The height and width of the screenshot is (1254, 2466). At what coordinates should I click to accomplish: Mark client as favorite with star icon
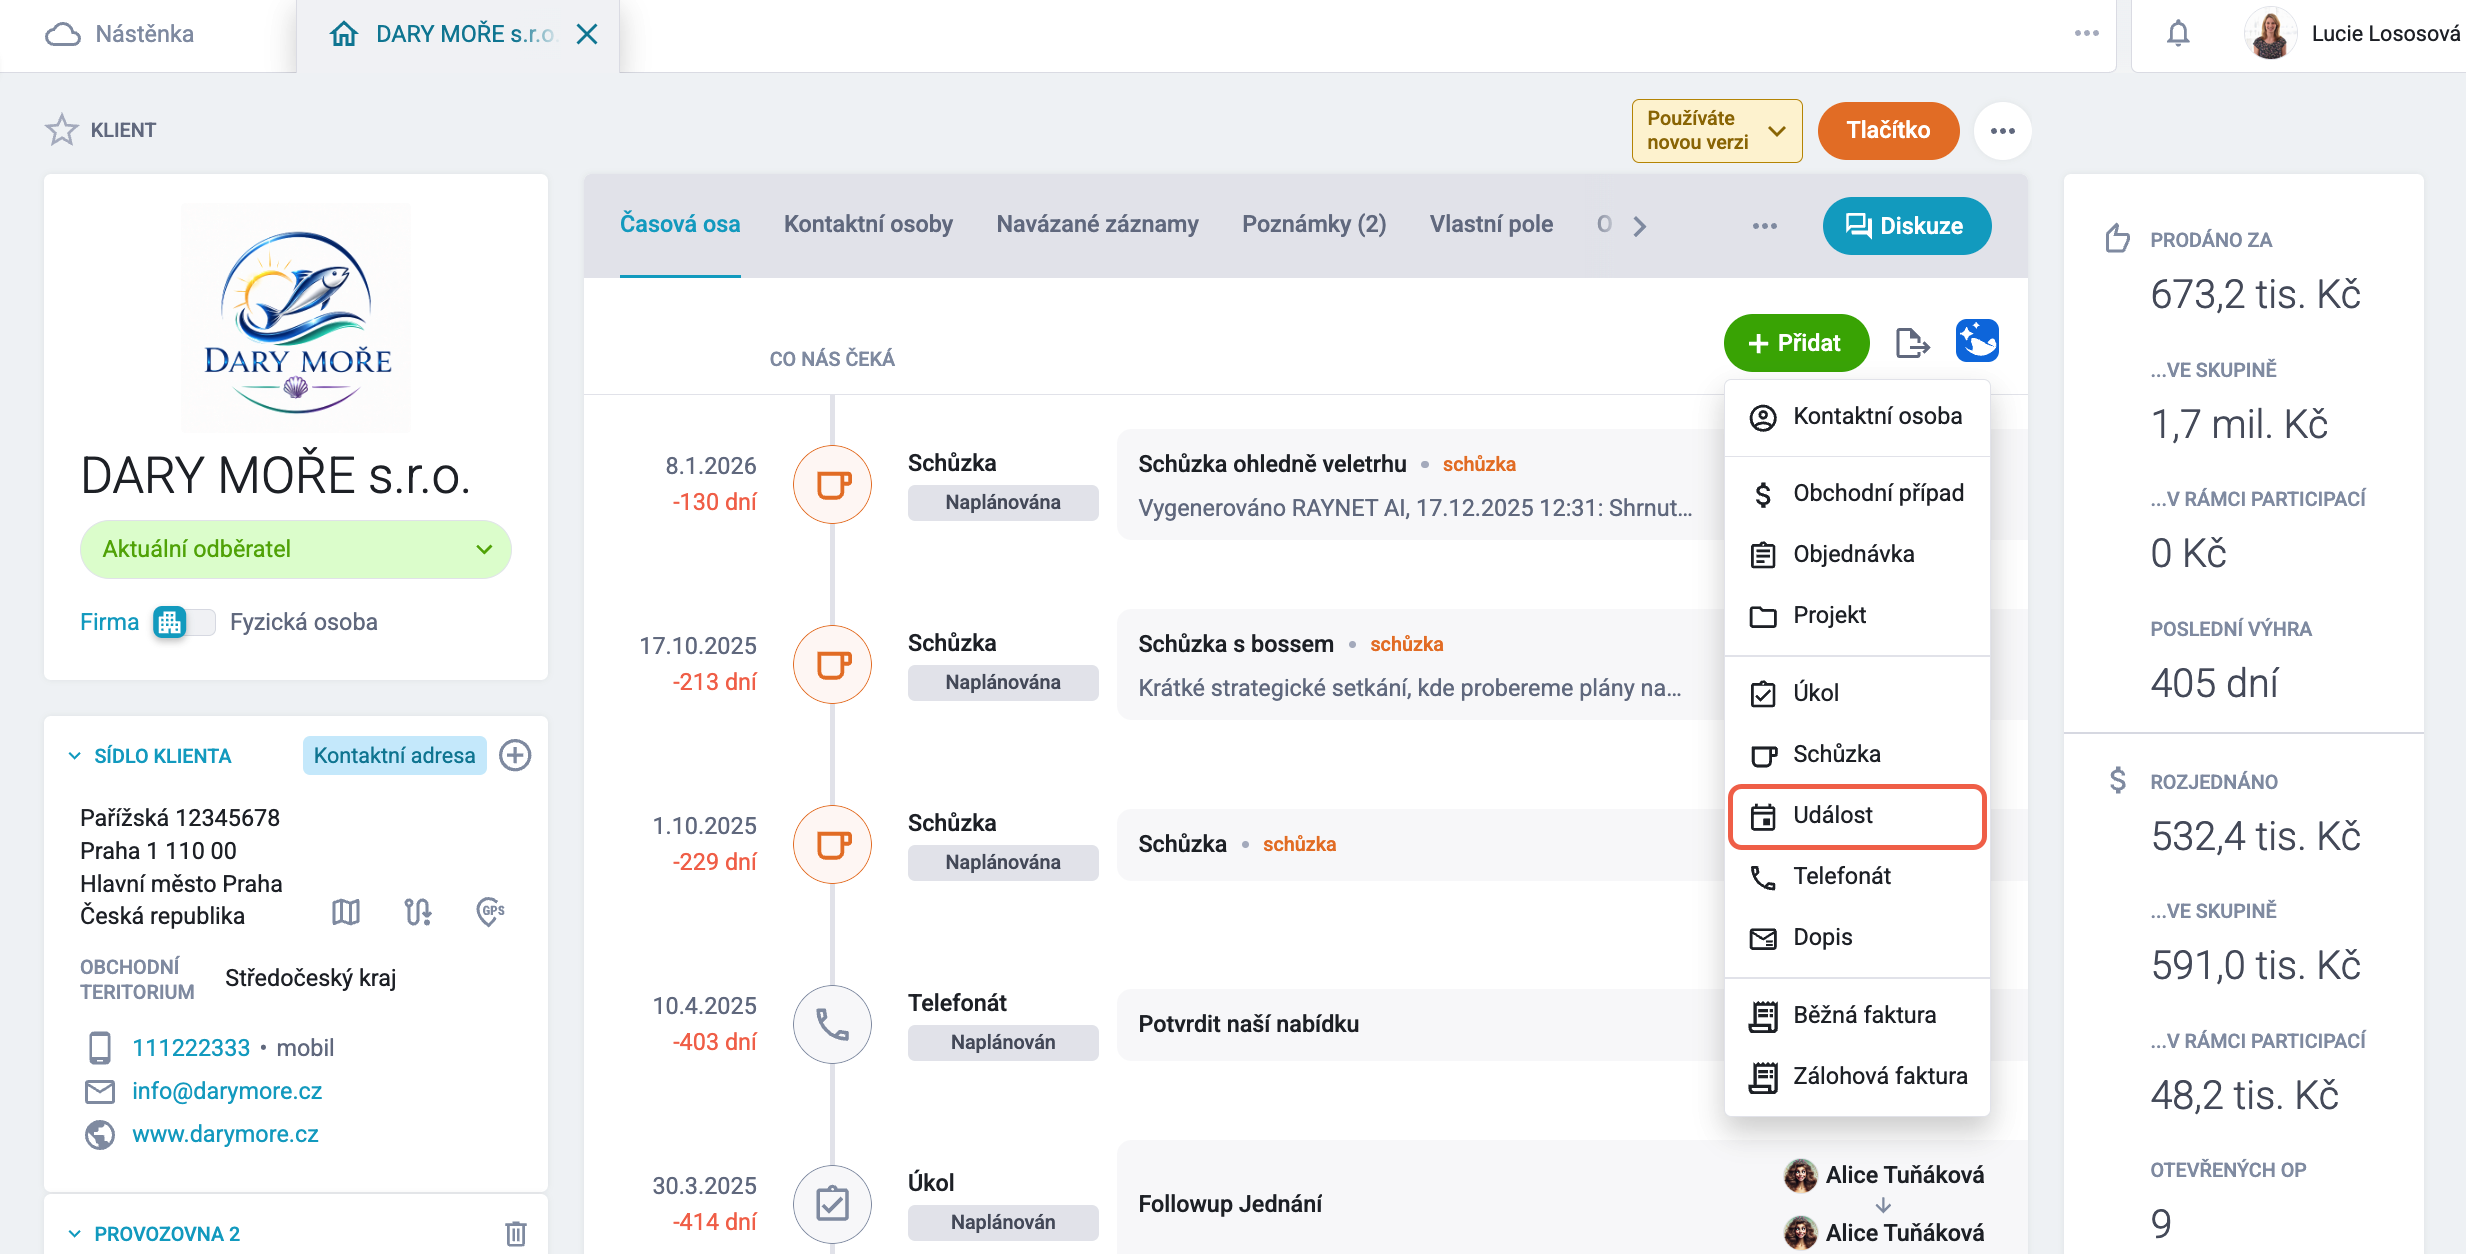[61, 130]
